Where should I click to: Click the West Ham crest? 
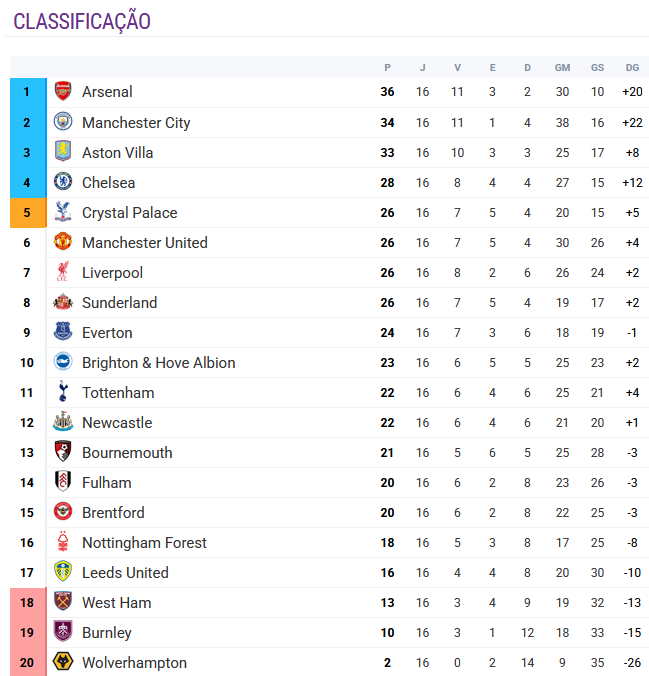pyautogui.click(x=63, y=602)
